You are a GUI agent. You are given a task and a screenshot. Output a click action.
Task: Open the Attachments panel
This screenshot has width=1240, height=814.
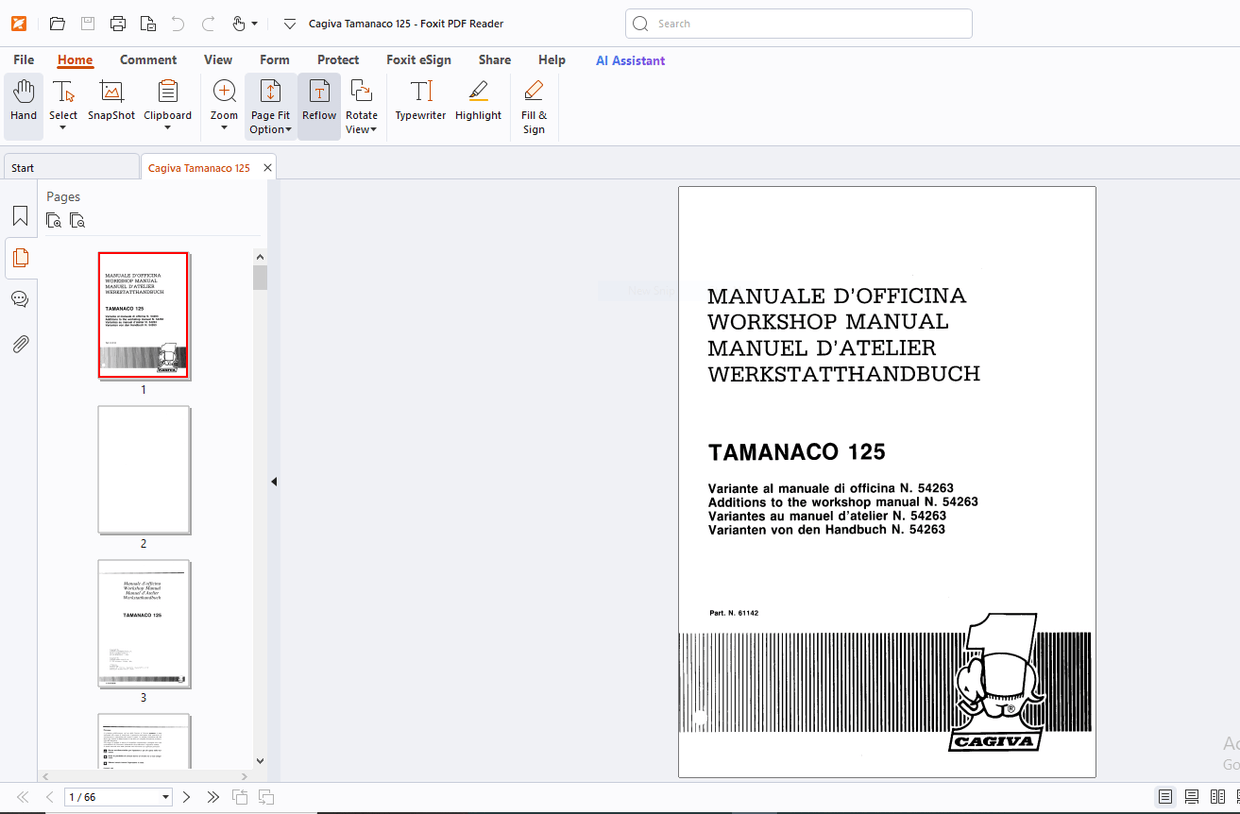20,343
